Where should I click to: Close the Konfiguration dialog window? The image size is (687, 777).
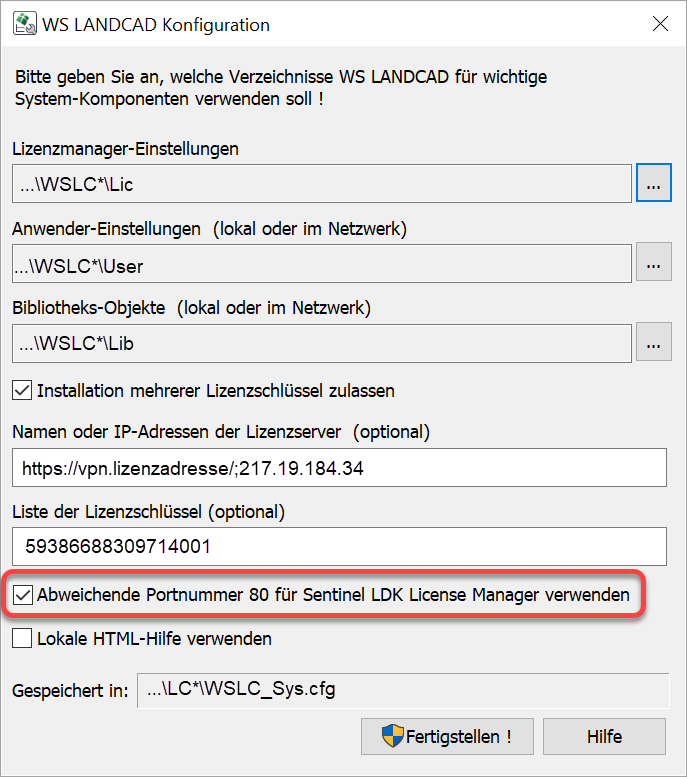[659, 24]
